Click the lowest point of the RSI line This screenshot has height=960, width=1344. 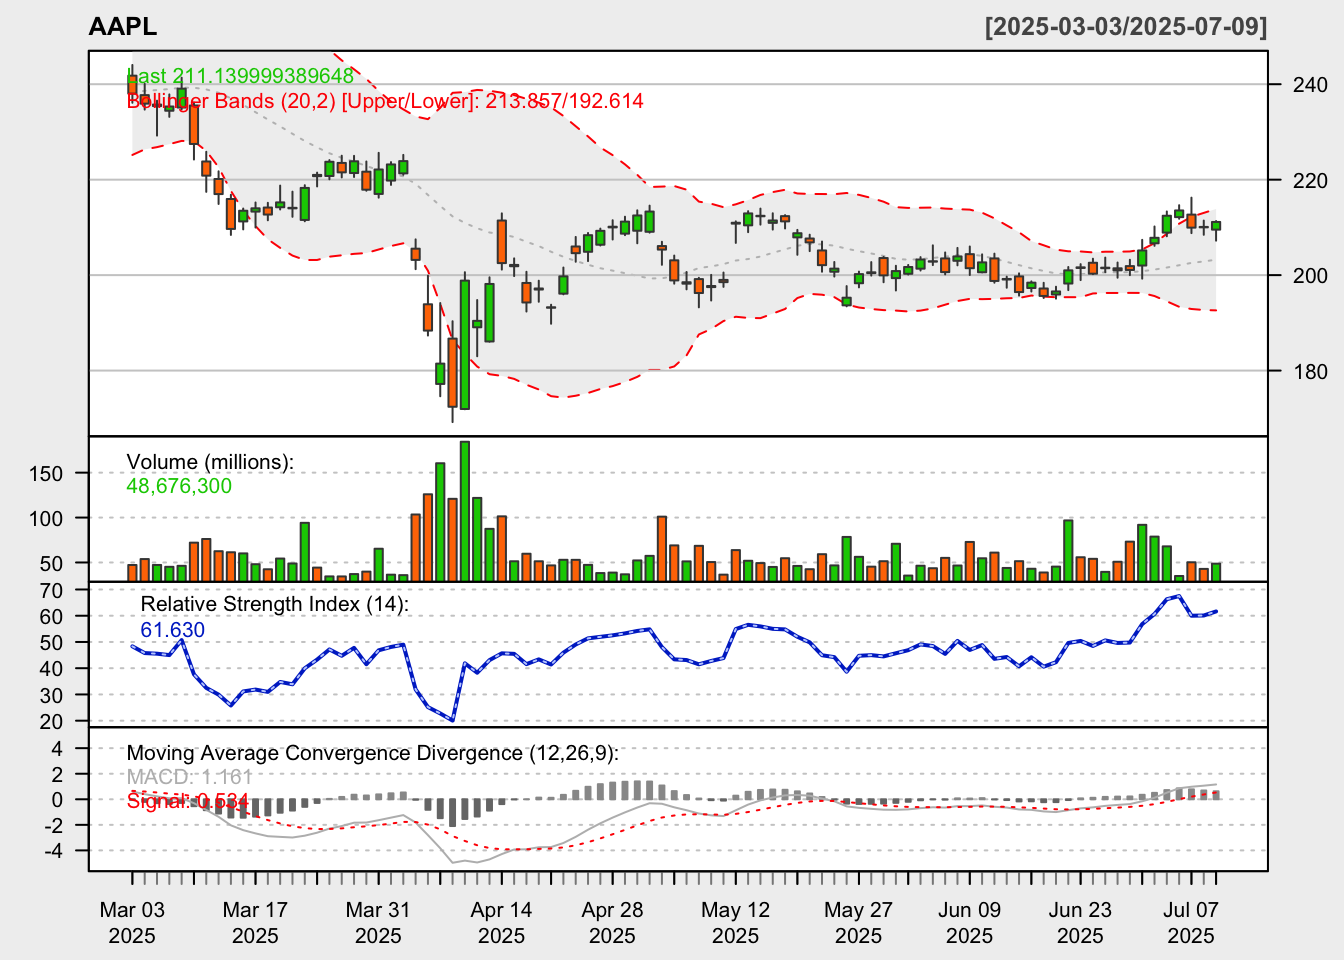point(453,720)
